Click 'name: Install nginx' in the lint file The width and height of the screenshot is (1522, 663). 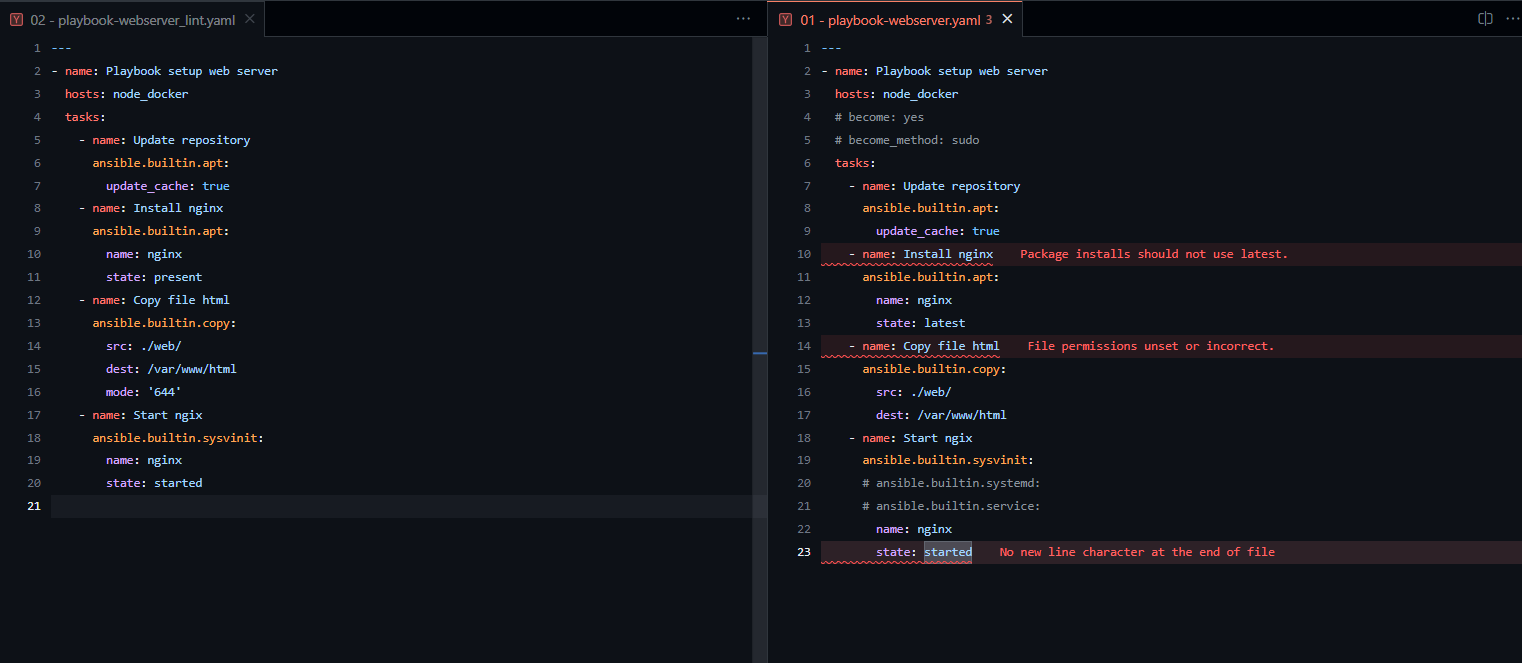[158, 208]
